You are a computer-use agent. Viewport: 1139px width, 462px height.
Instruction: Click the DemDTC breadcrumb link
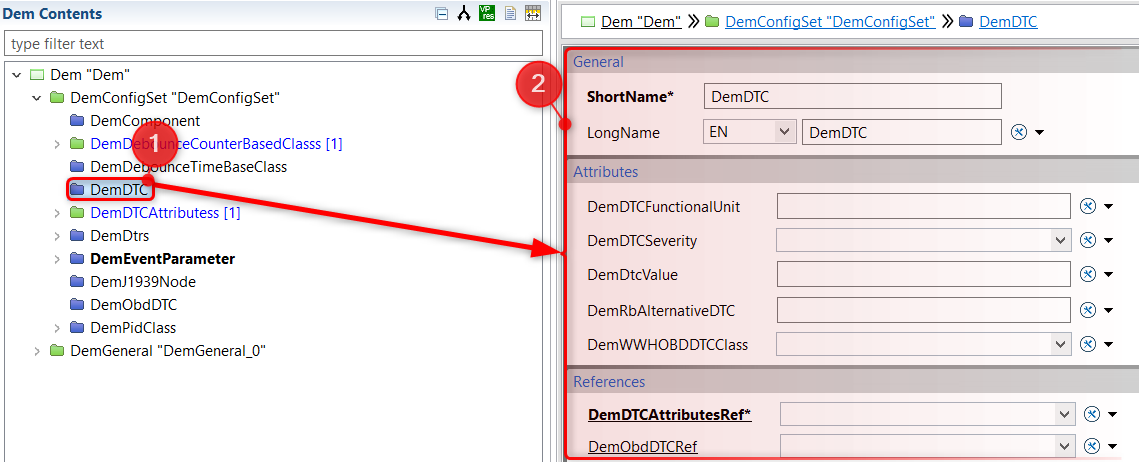point(1008,22)
